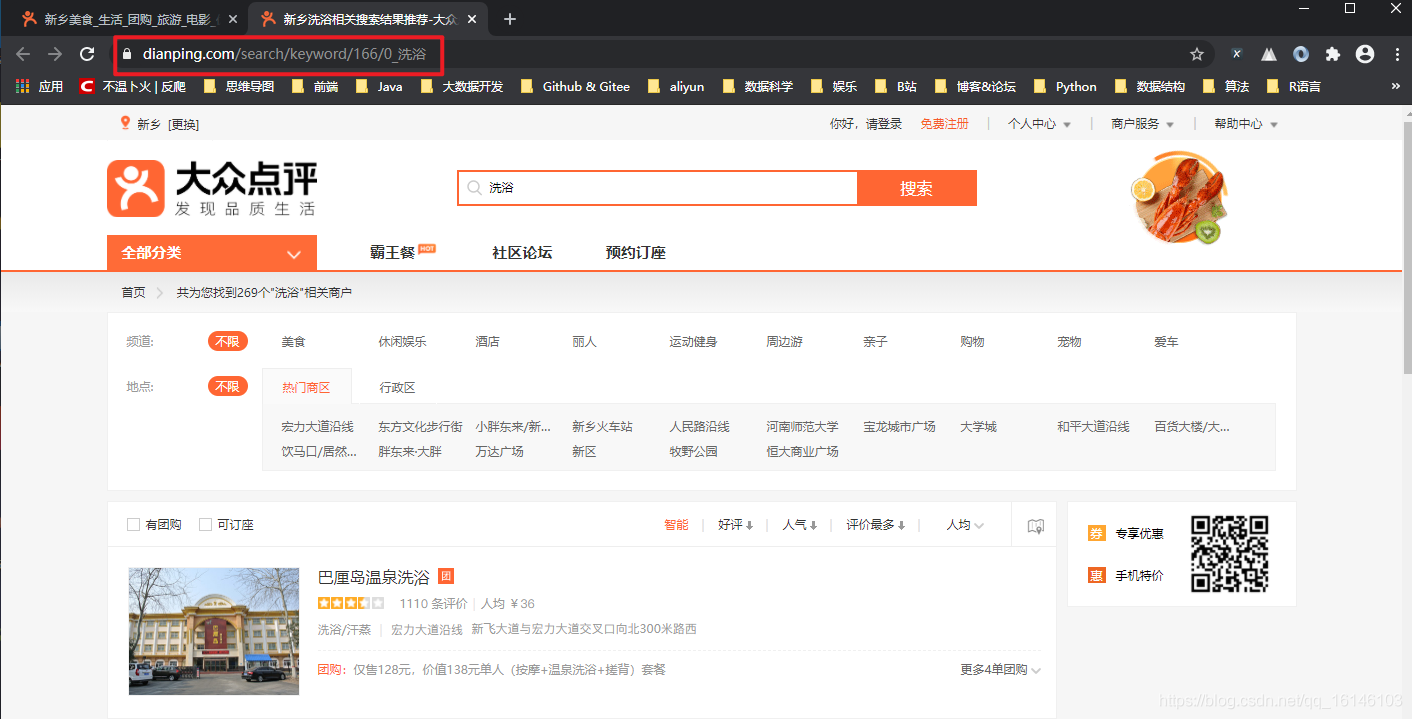Click the site lock icon in address bar

[x=127, y=54]
